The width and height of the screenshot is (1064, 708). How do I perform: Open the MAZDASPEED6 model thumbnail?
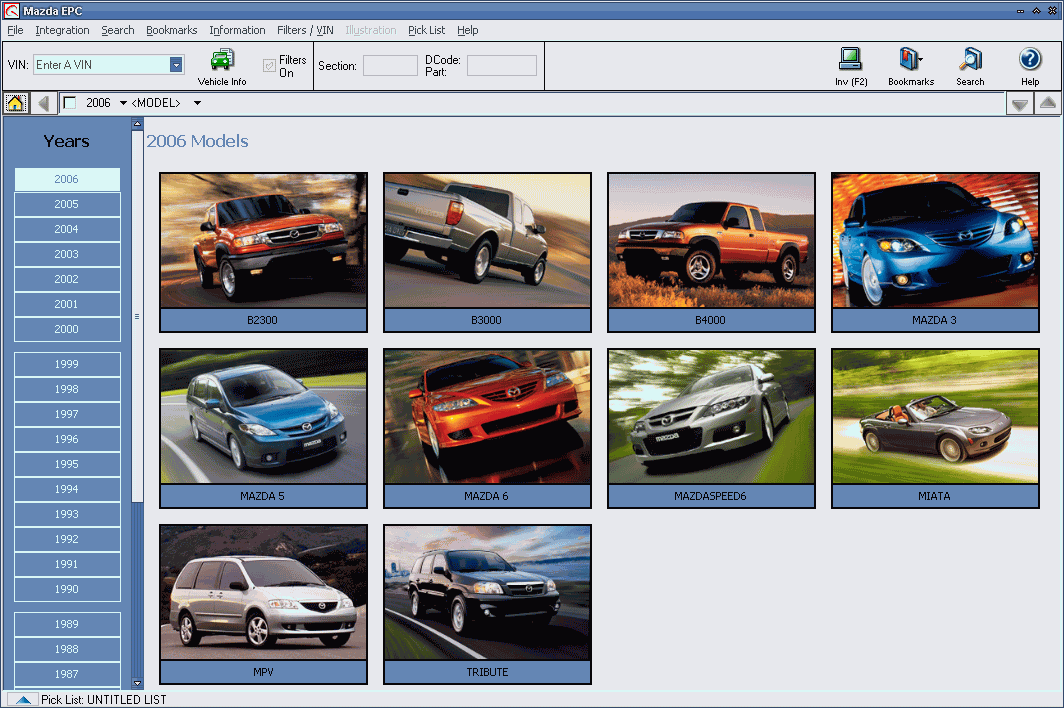711,428
